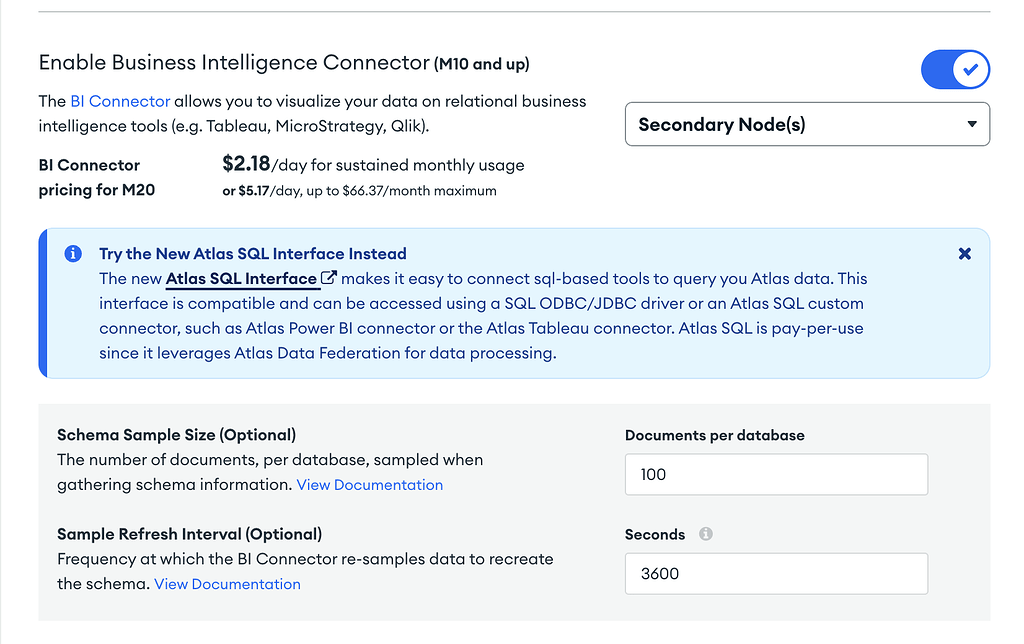Click the Enable Business Intelligence Connector heading
Screen dimensions: 1024x644
click(233, 63)
